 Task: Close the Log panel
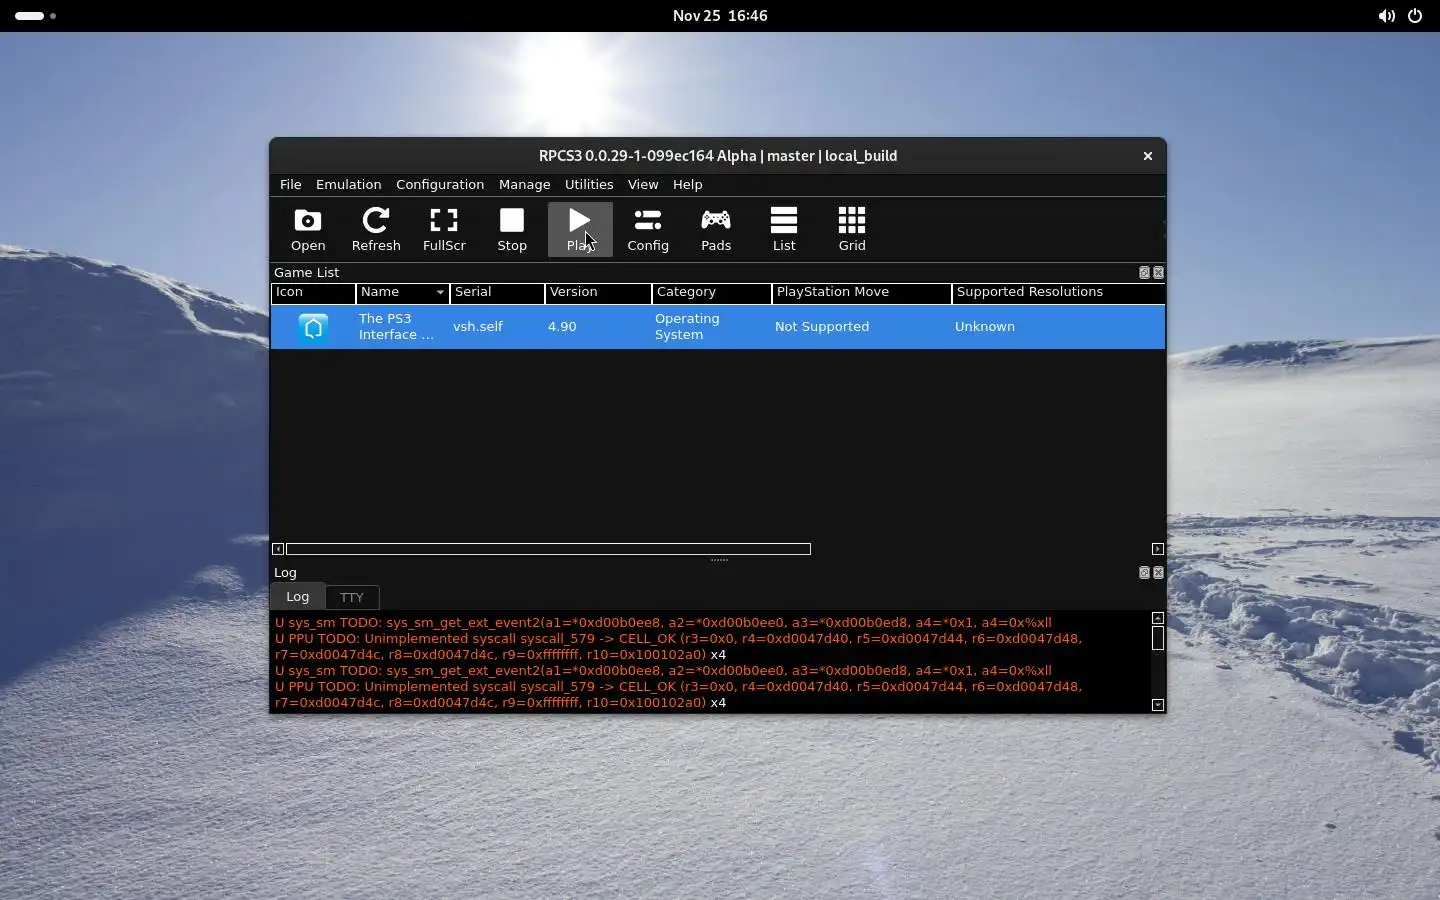pos(1158,572)
